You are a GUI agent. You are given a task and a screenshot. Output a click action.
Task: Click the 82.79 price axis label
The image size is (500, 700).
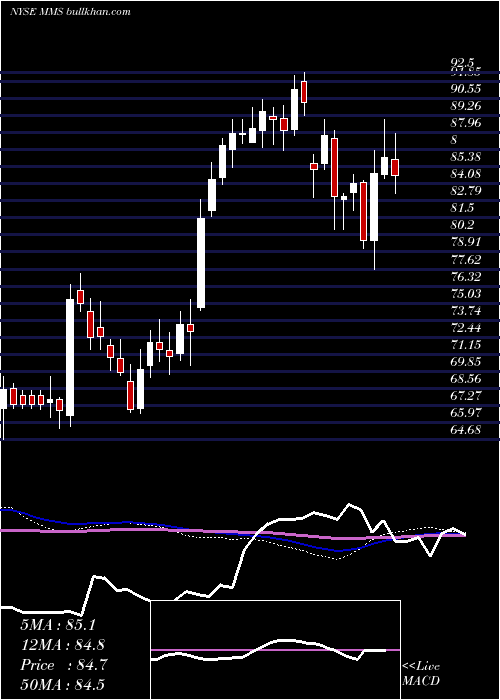pyautogui.click(x=466, y=191)
